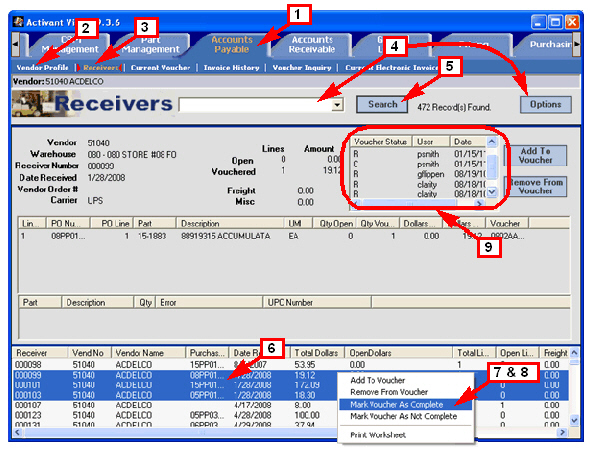Maximize the Activant window

tap(555, 22)
